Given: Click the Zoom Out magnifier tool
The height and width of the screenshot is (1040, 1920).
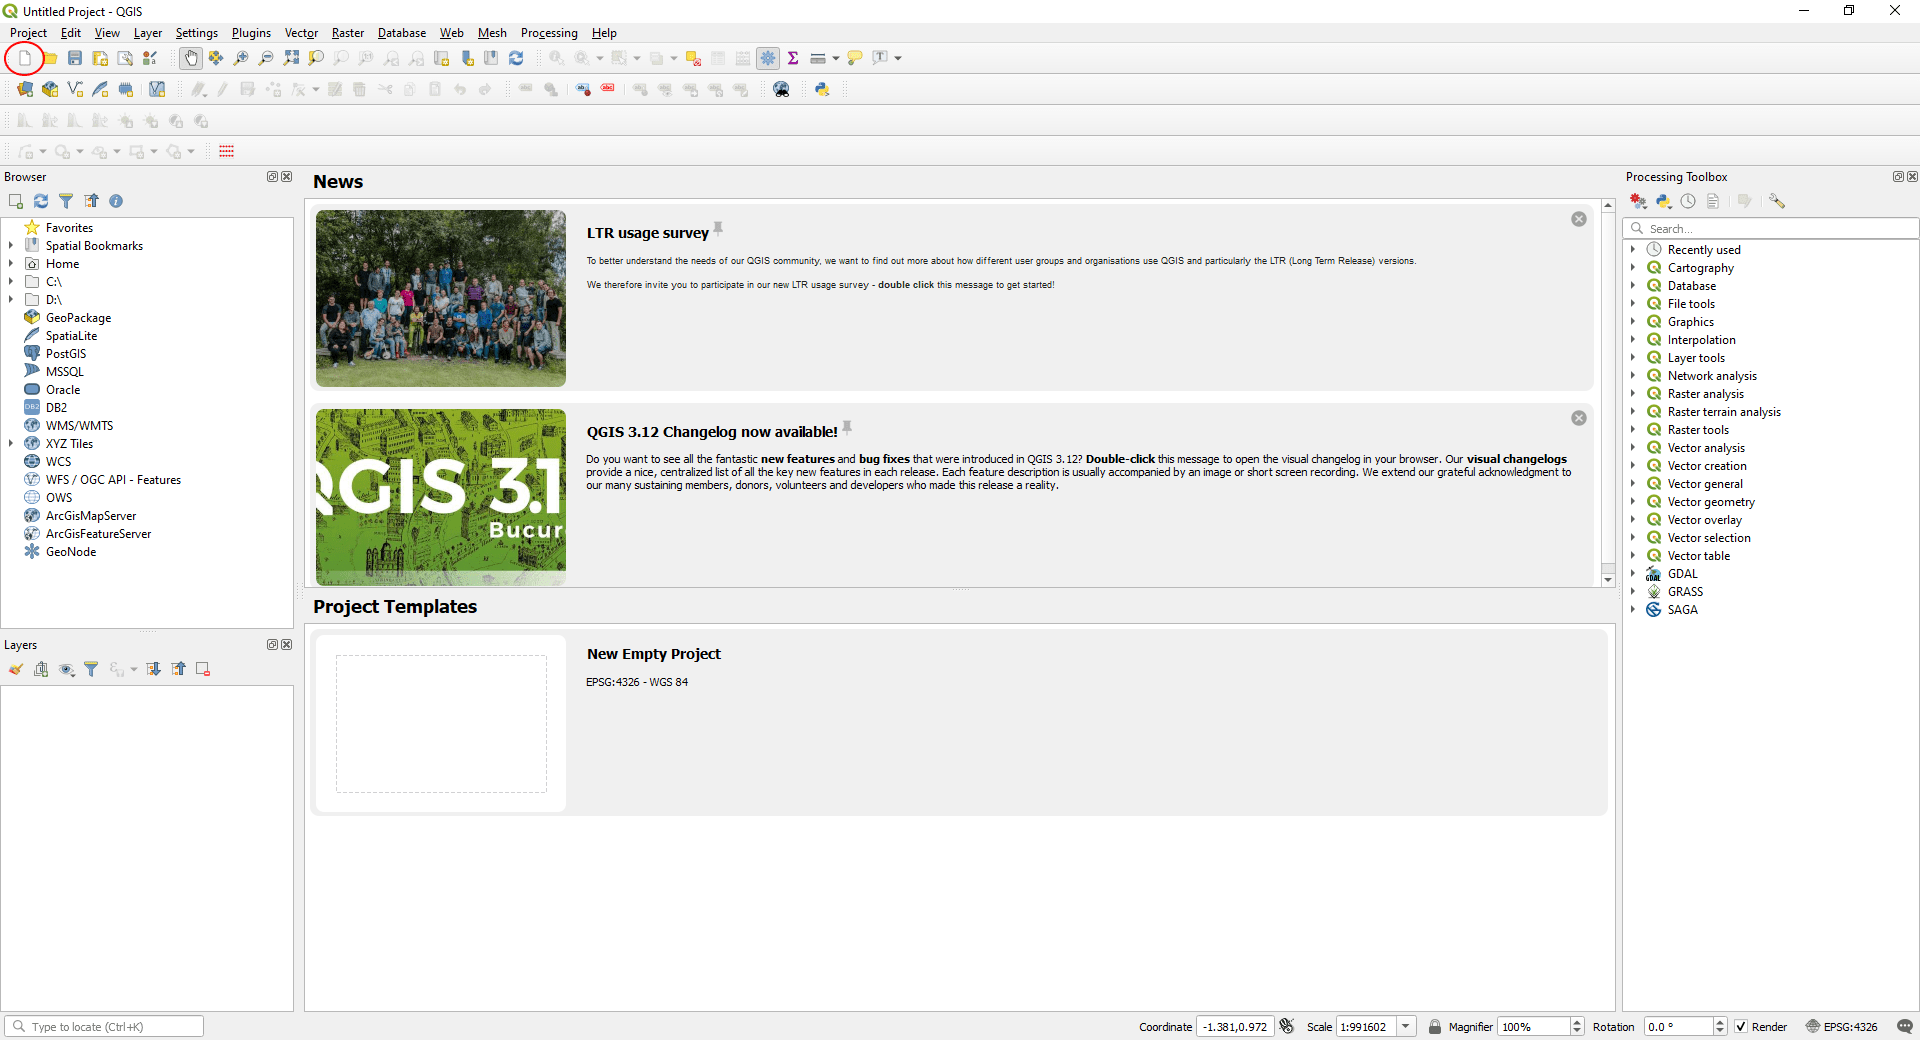Looking at the screenshot, I should 266,58.
